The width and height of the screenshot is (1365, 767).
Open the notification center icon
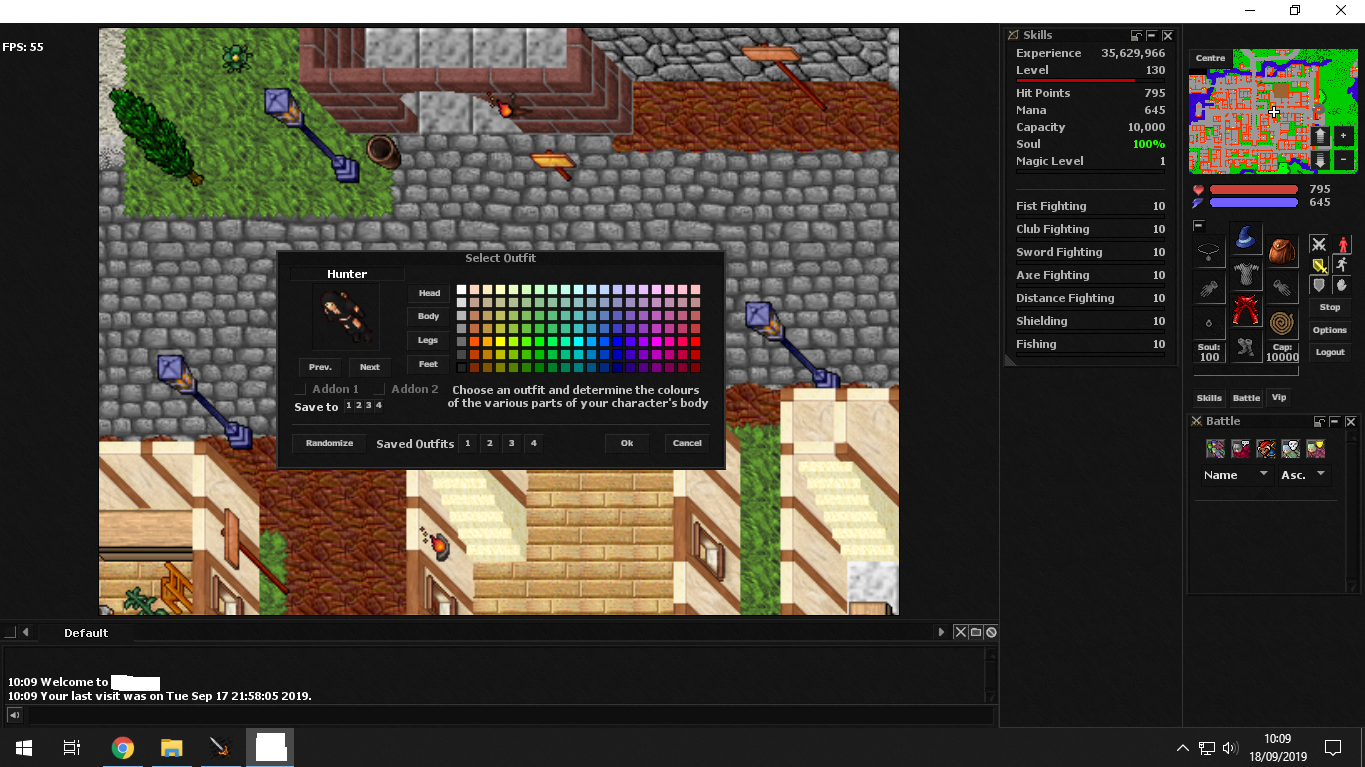pos(1332,748)
